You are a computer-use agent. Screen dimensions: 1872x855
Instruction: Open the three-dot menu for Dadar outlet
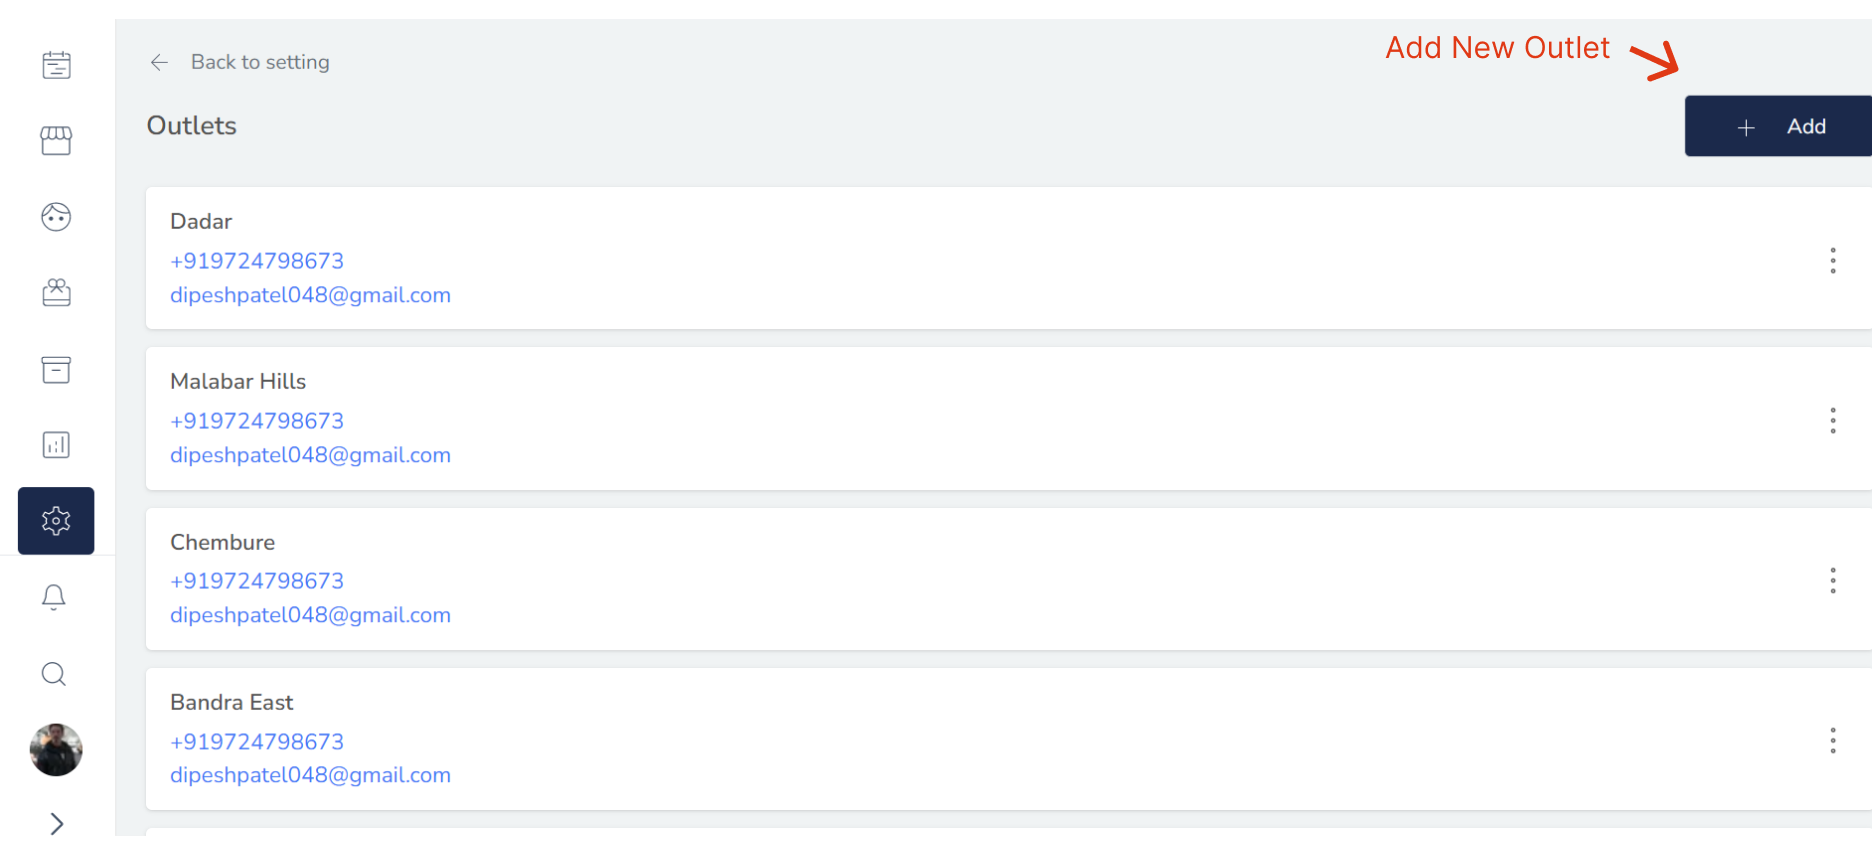pyautogui.click(x=1833, y=261)
